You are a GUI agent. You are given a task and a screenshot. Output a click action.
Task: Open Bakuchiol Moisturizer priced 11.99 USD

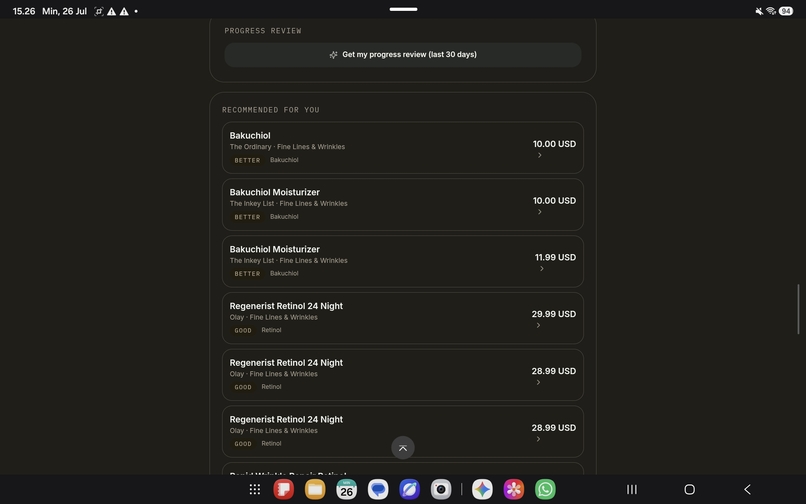[x=403, y=261]
